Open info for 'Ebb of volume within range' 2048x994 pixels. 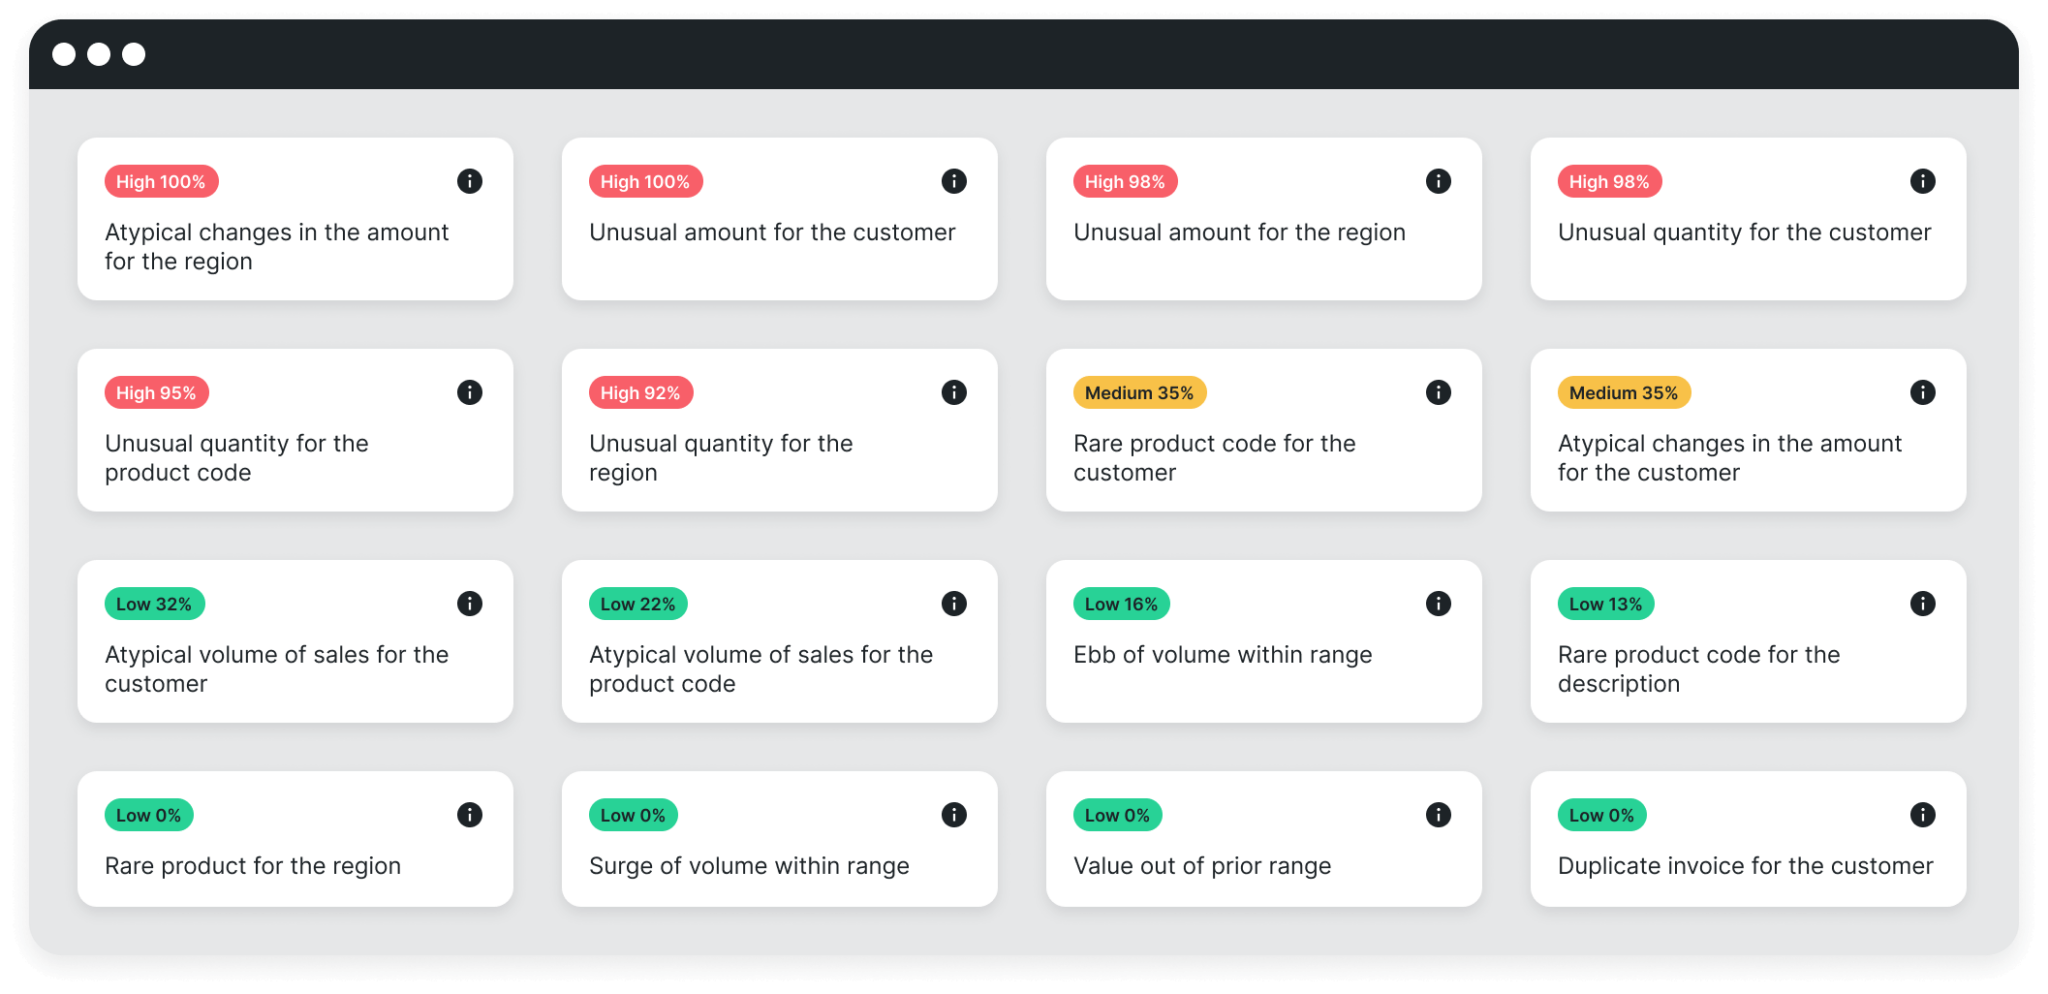[x=1438, y=603]
